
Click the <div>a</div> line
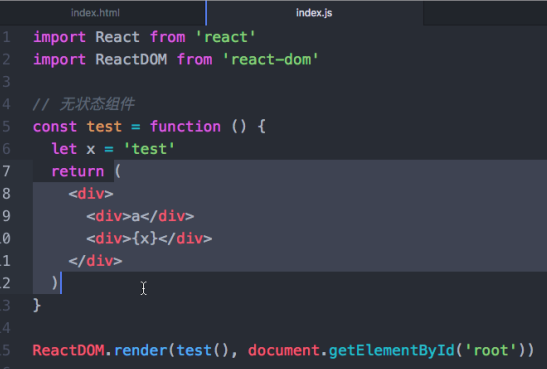[x=140, y=216]
